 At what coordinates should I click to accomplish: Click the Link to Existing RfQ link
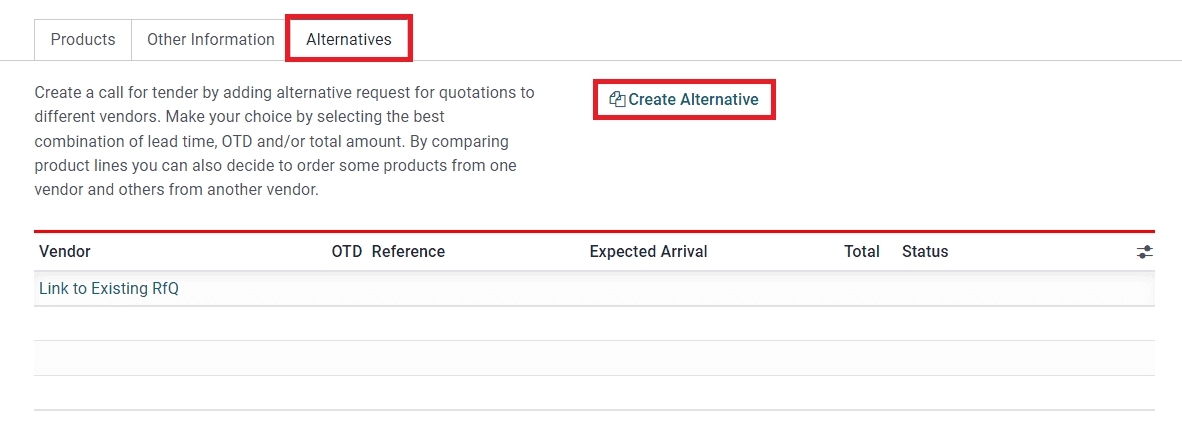[x=109, y=289]
